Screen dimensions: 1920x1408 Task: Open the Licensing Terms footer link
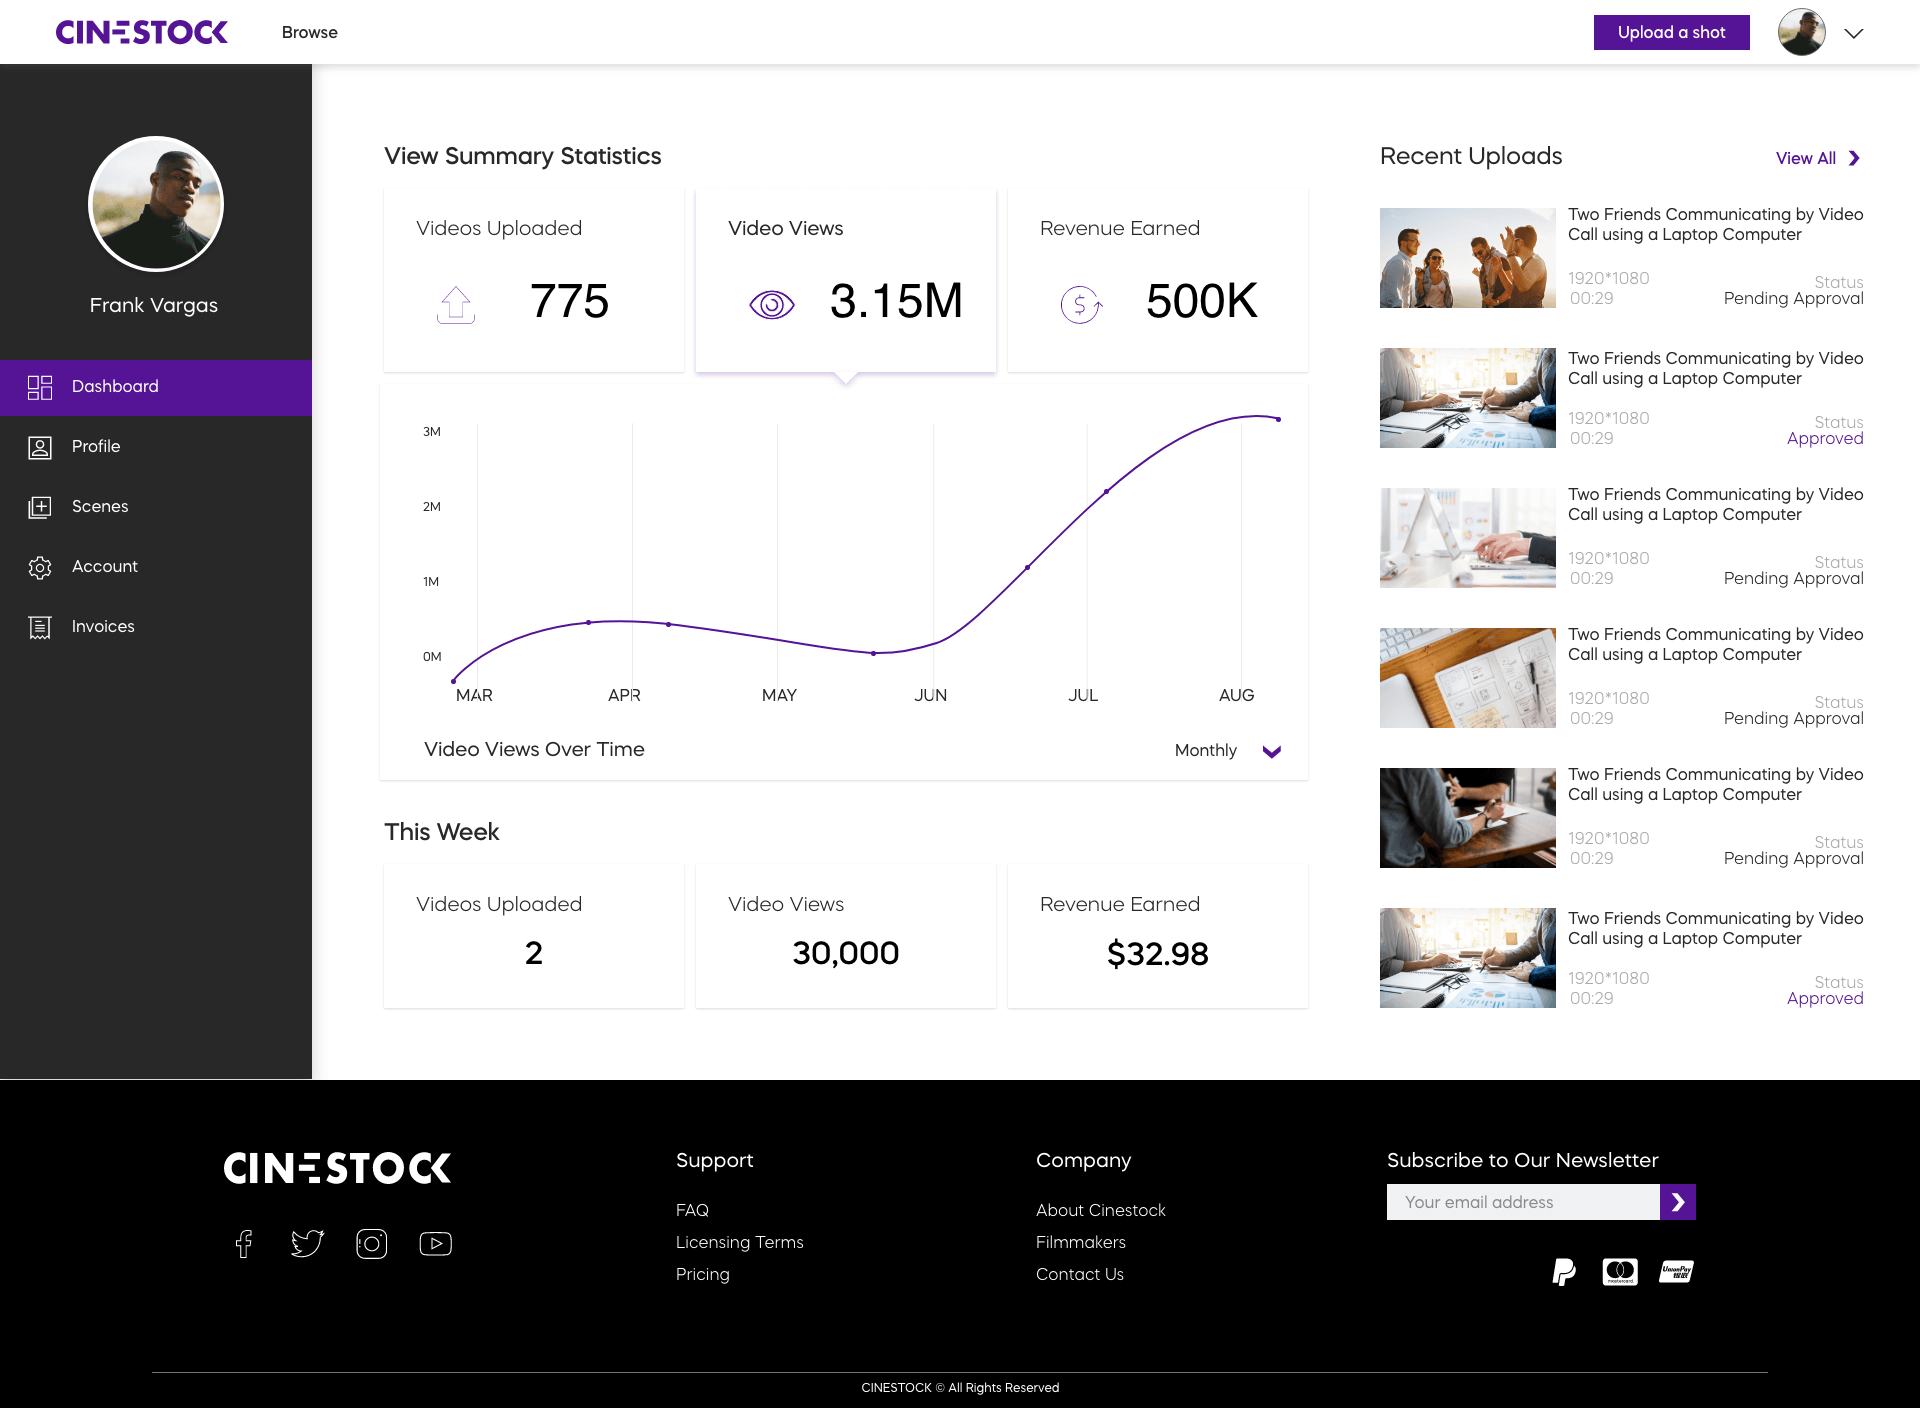pos(739,1242)
